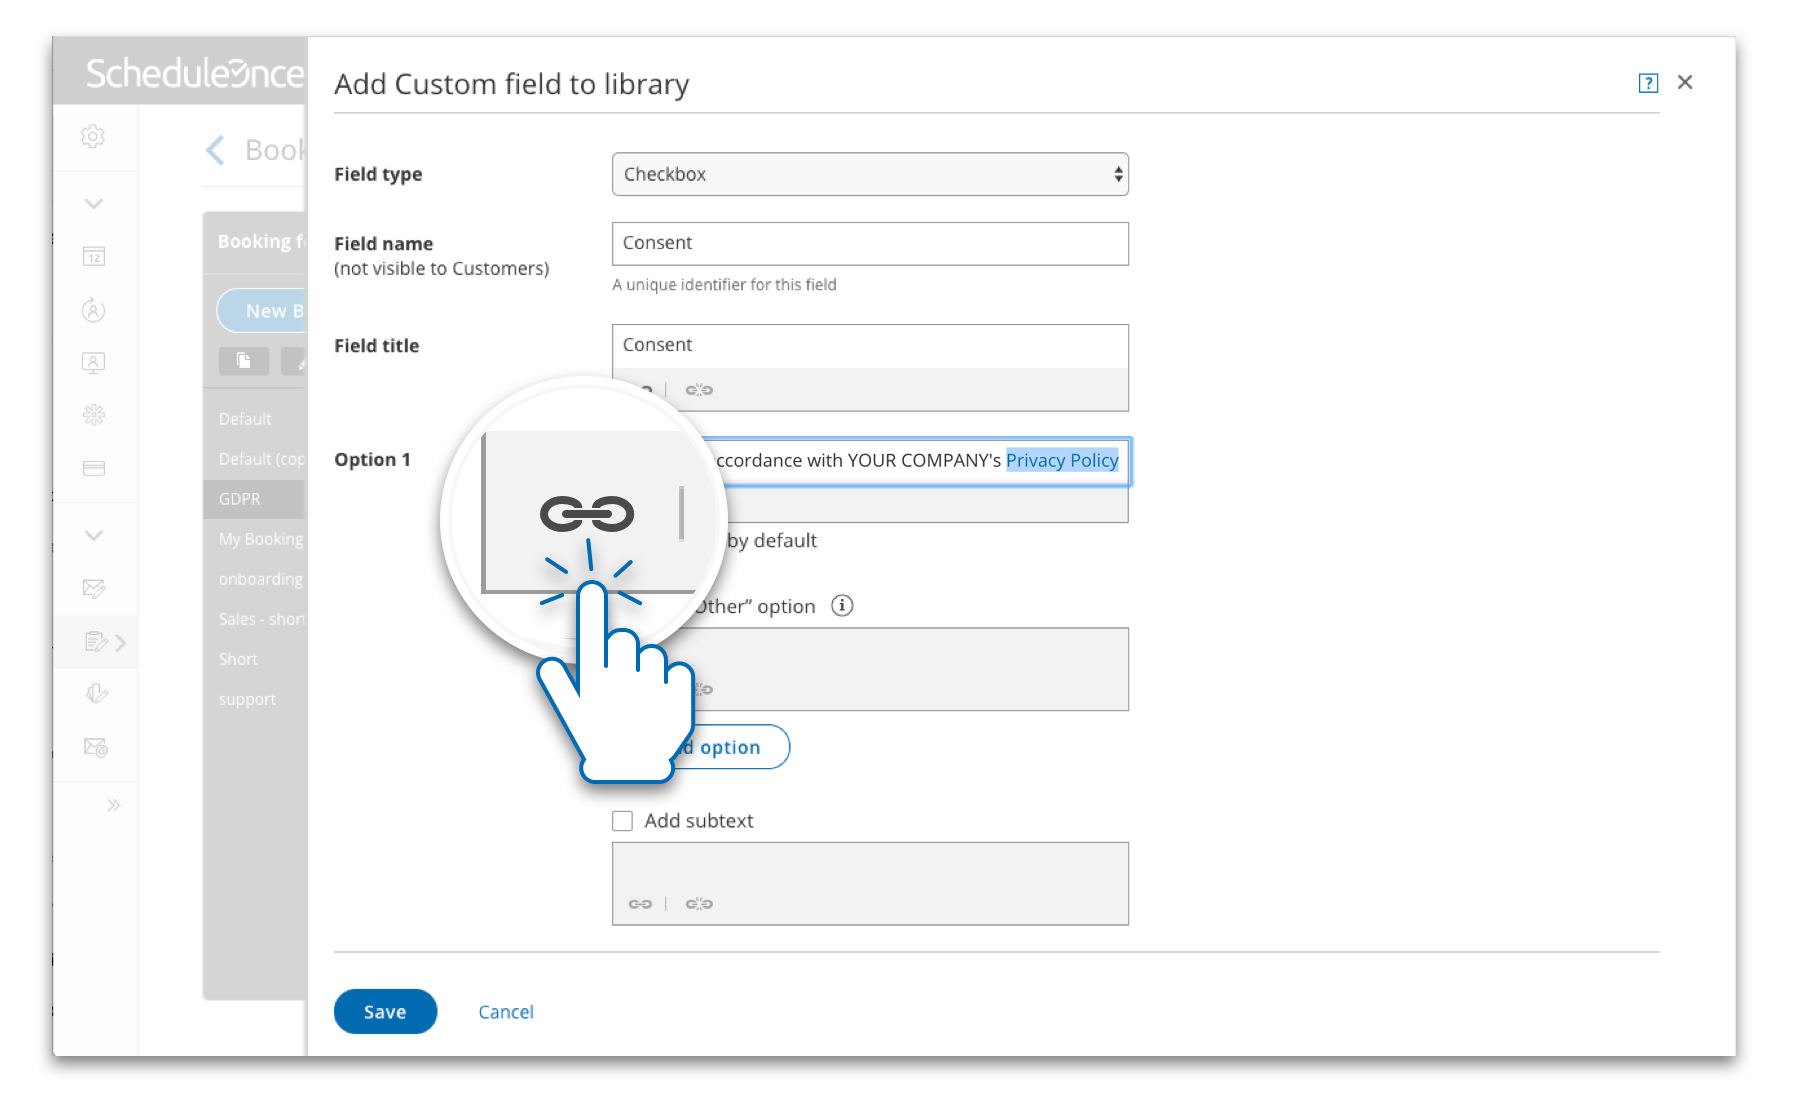Go back using the blue arrow
1810x1120 pixels.
pyautogui.click(x=215, y=150)
